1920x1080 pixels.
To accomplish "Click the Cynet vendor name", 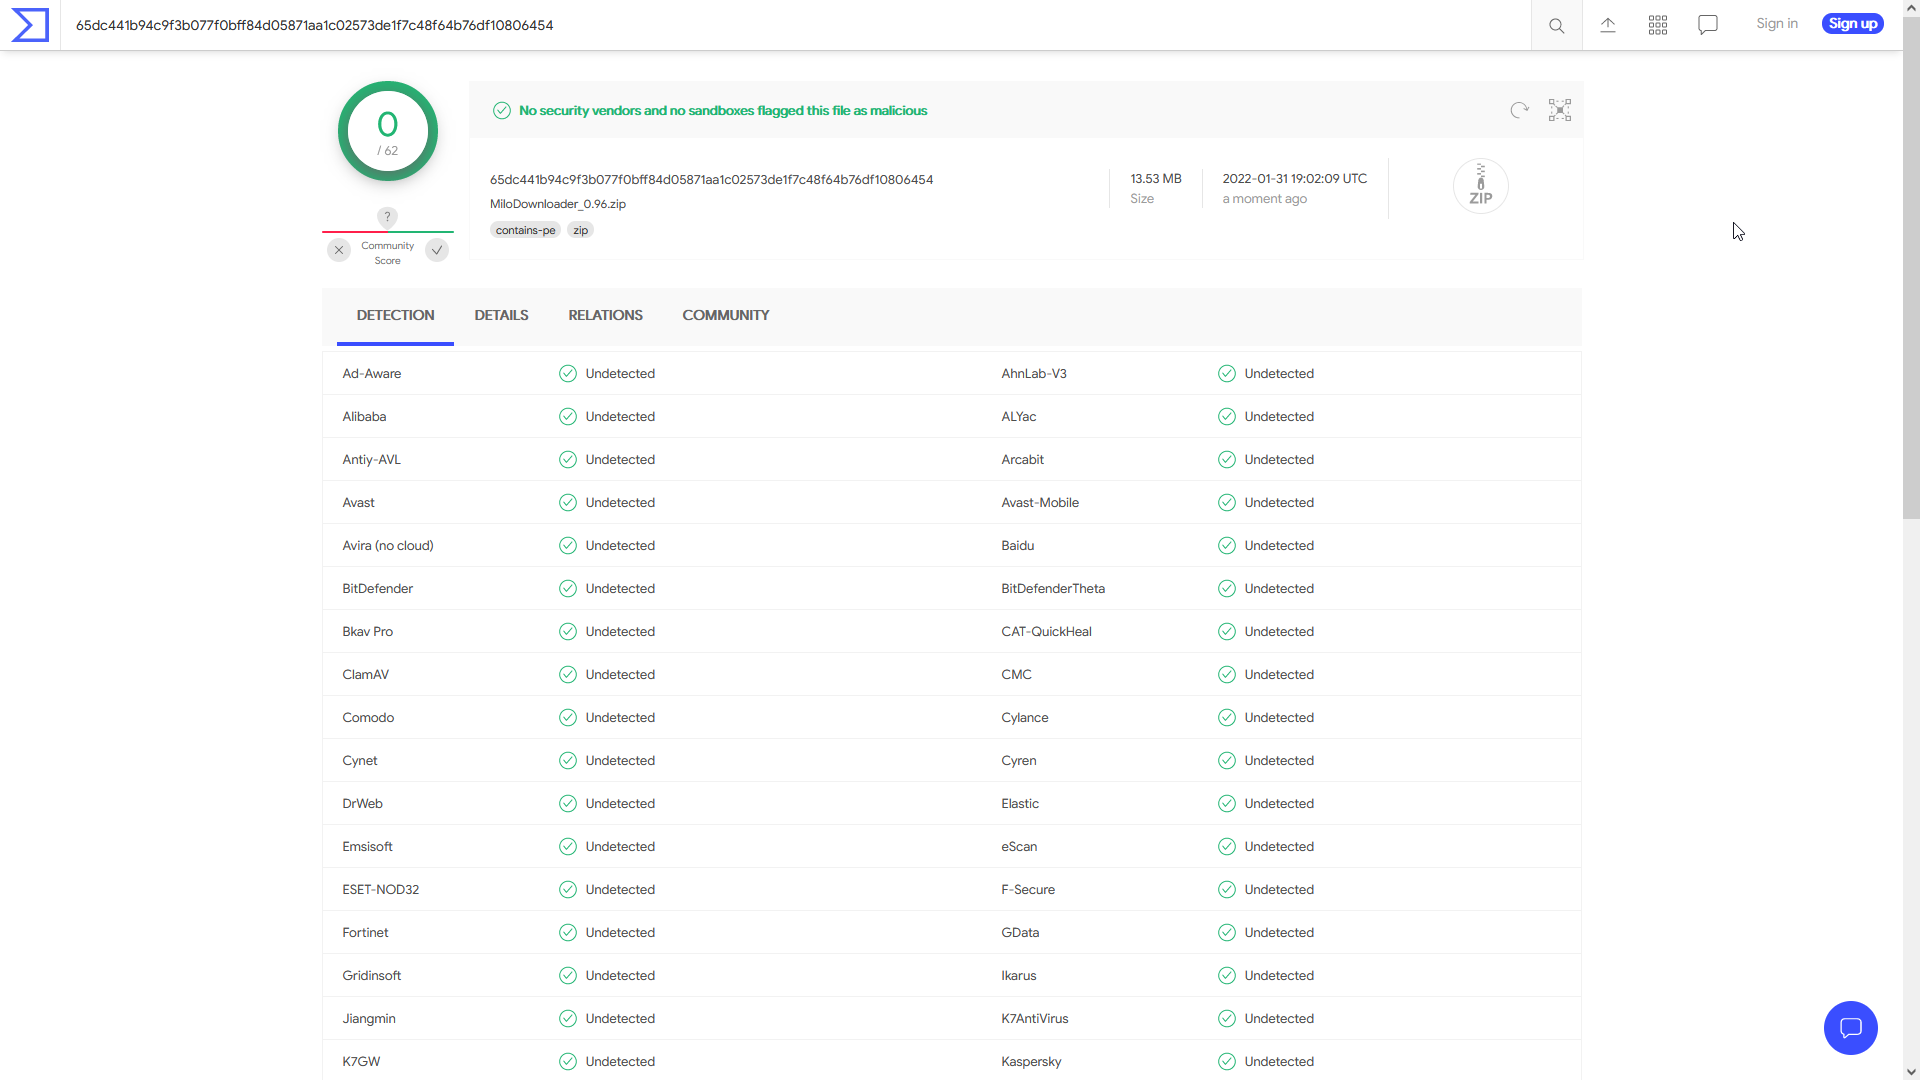I will coord(360,761).
